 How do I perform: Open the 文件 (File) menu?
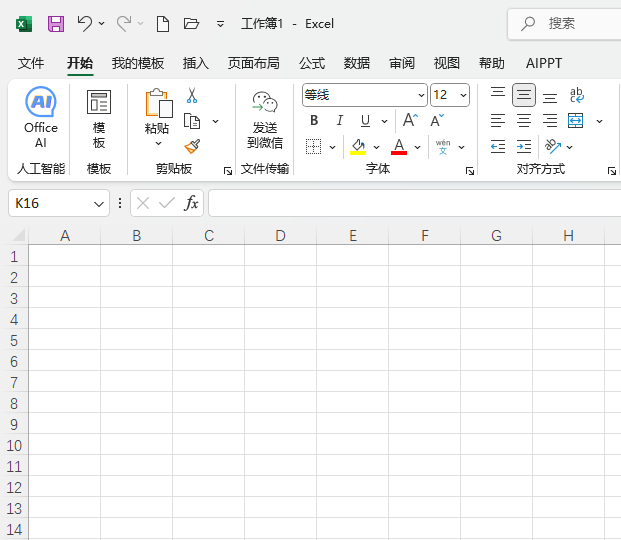31,63
